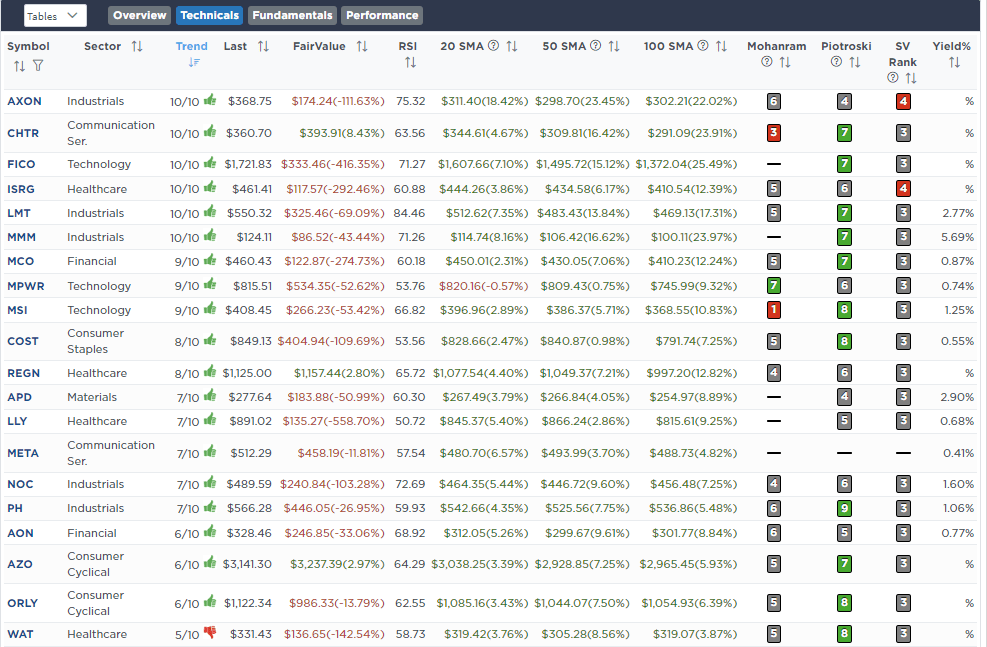Click APD yield 2.90%
The width and height of the screenshot is (987, 647).
click(957, 397)
